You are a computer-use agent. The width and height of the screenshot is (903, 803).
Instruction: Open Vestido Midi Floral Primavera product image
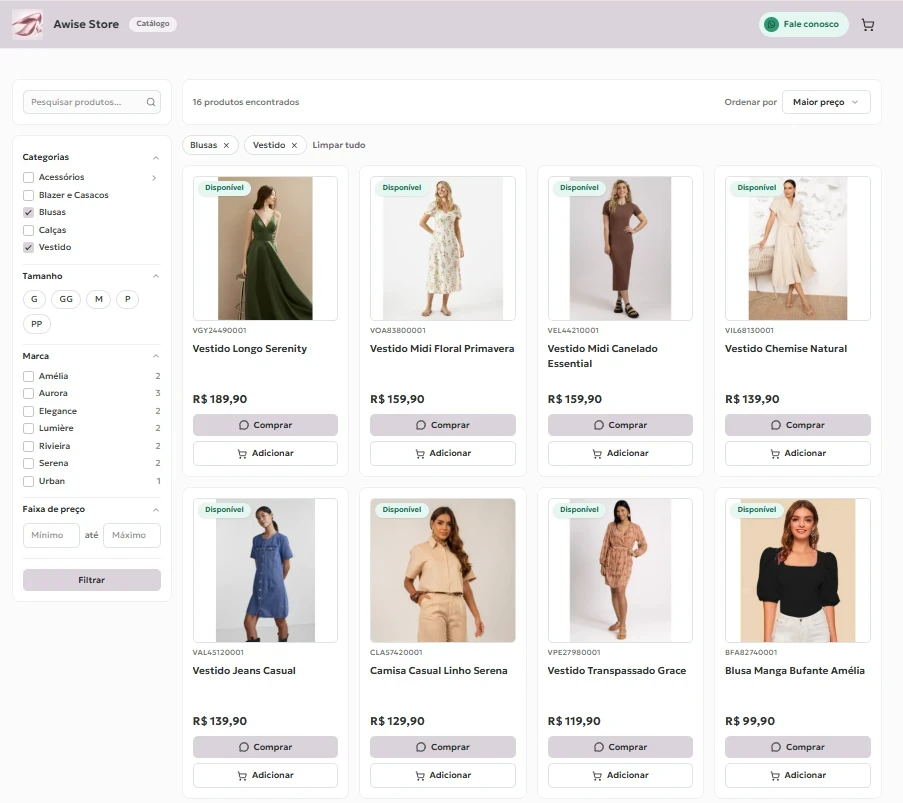click(442, 248)
